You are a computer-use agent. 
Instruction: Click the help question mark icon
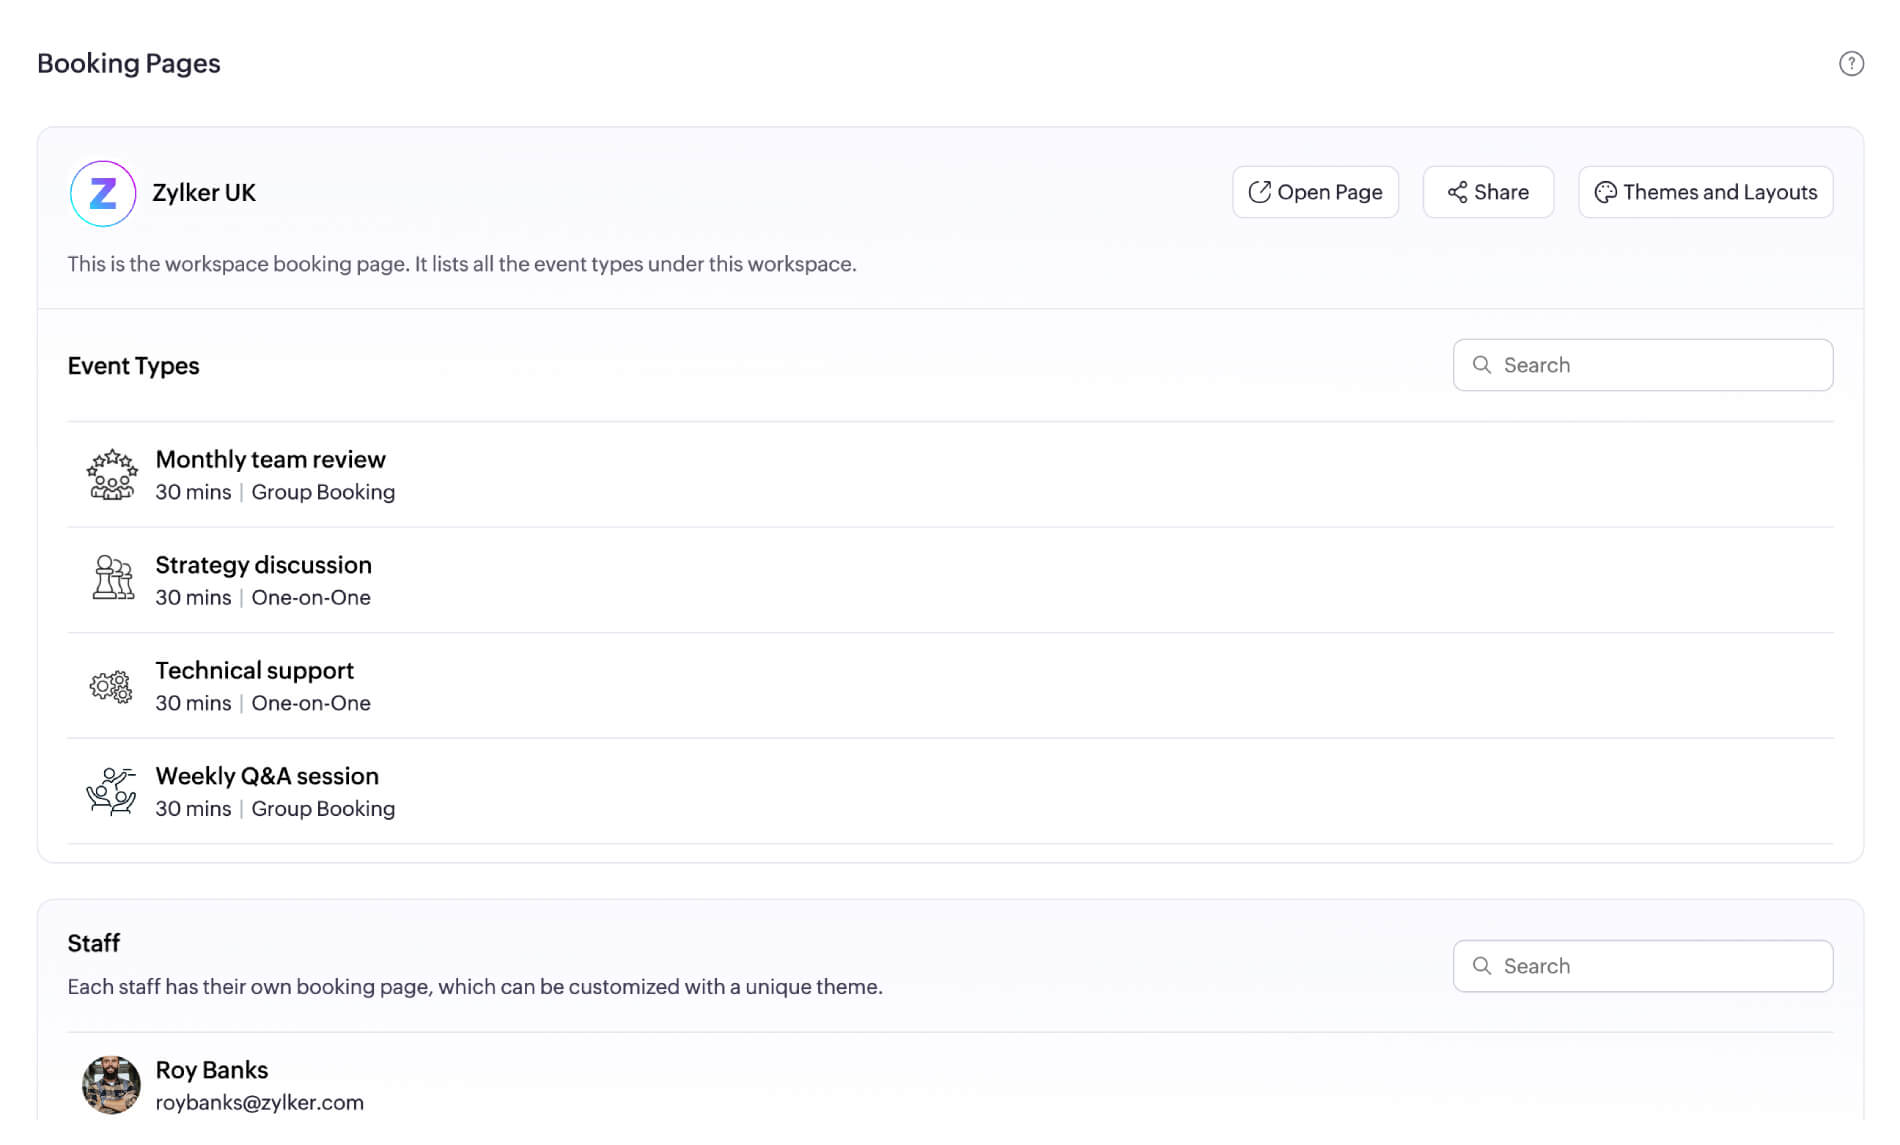[1851, 63]
